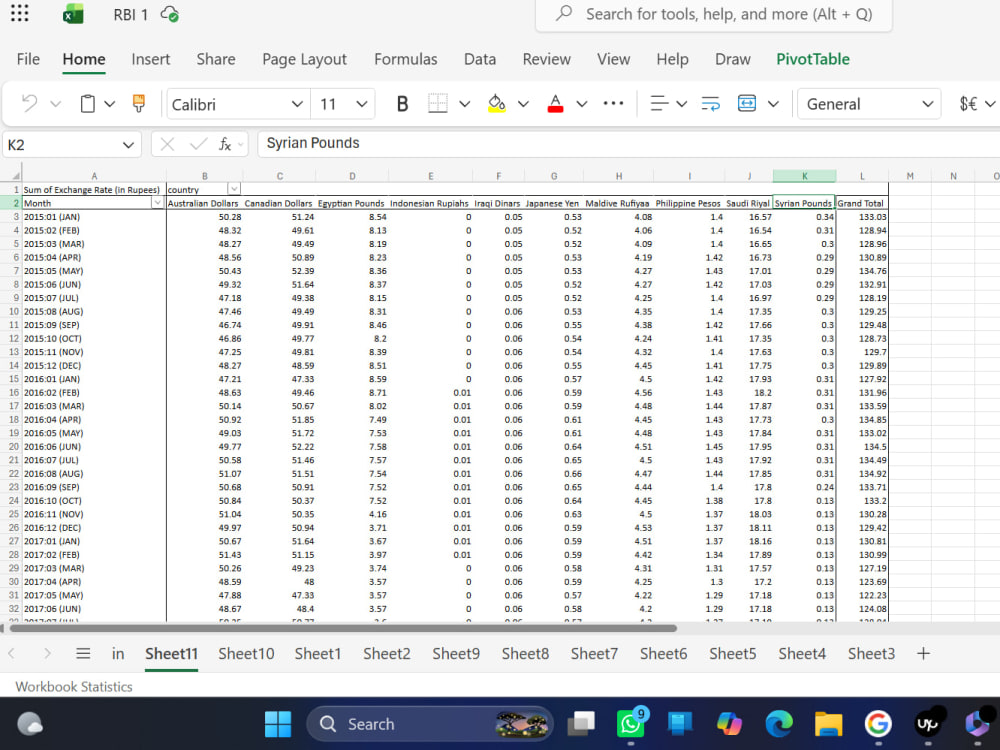Viewport: 1000px width, 750px height.
Task: Apply red font color
Action: pyautogui.click(x=555, y=103)
